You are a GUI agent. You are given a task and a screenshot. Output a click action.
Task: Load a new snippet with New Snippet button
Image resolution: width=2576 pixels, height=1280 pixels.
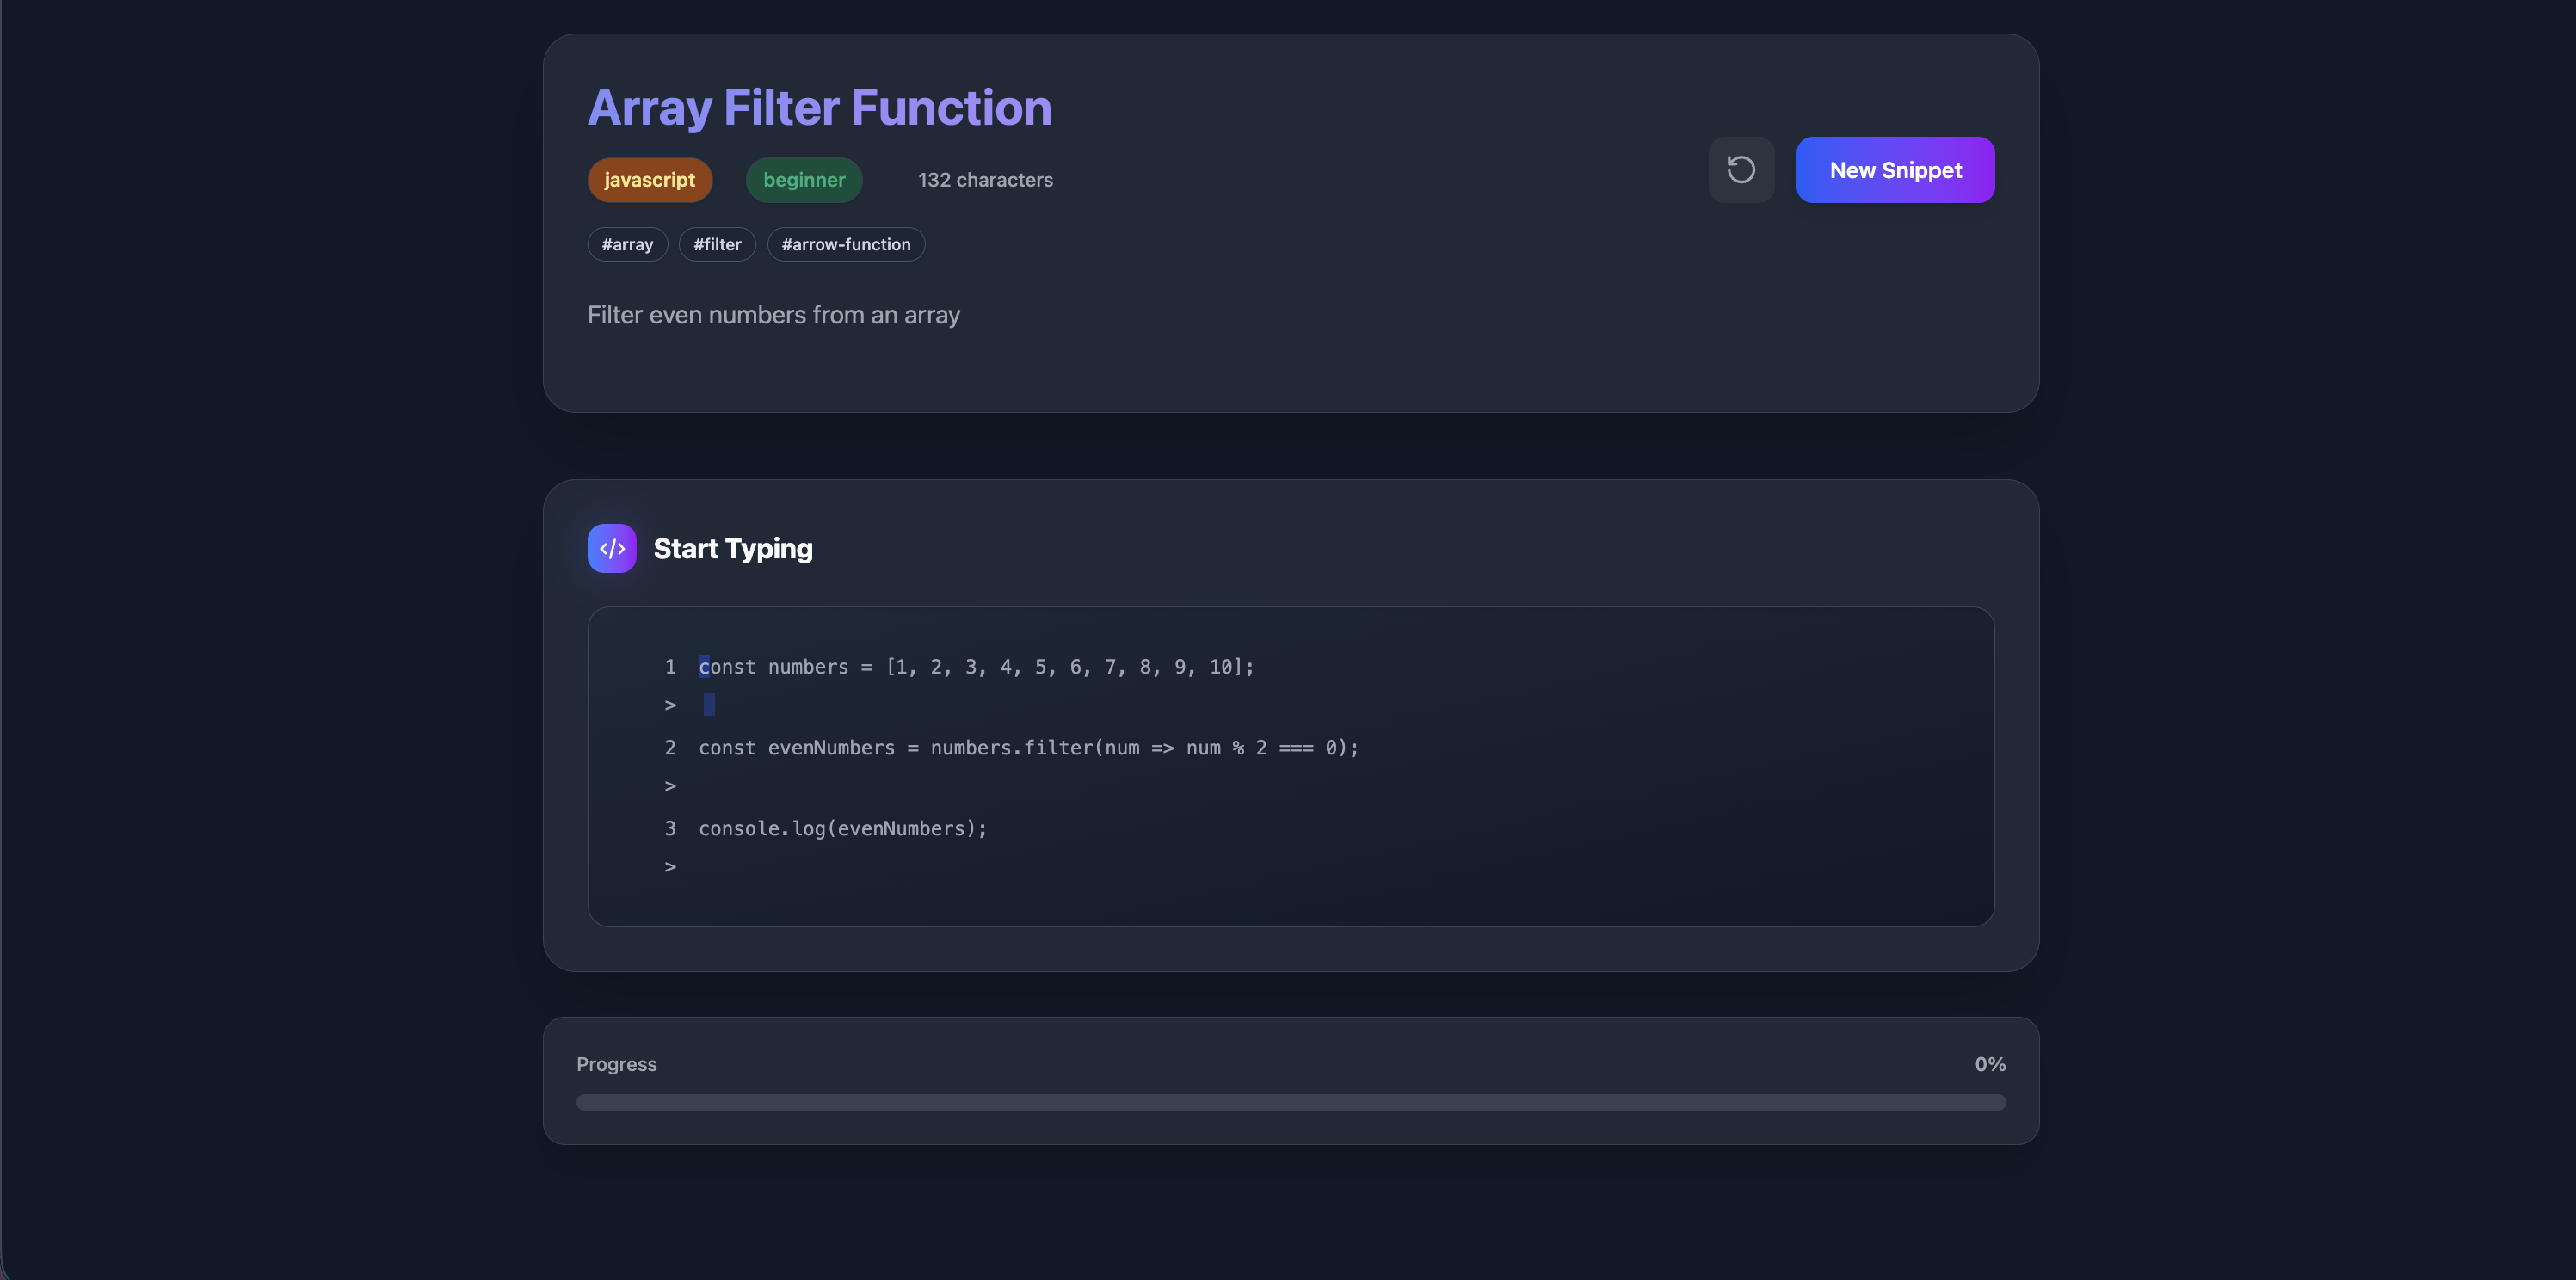click(x=1895, y=170)
